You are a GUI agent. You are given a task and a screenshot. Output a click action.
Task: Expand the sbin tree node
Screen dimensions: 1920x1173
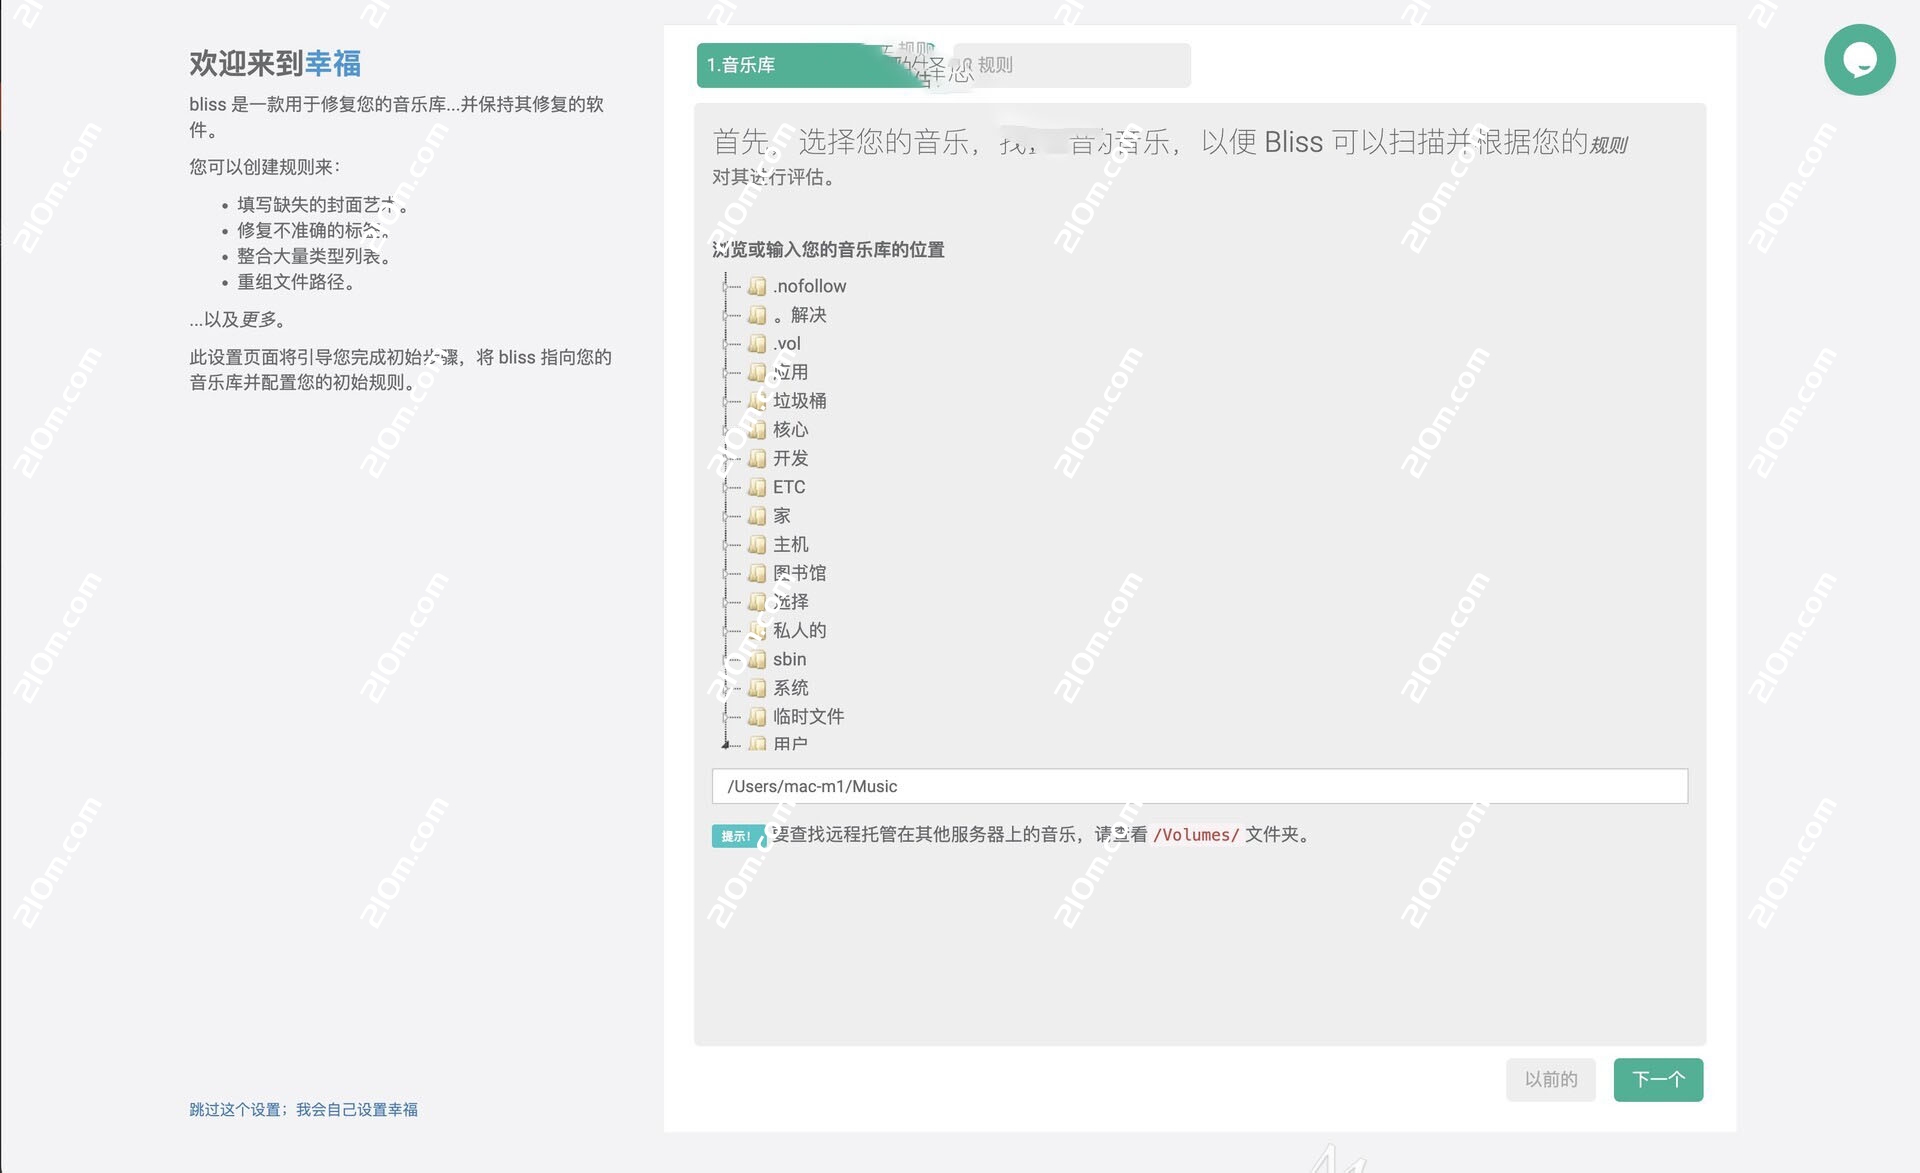tap(726, 659)
